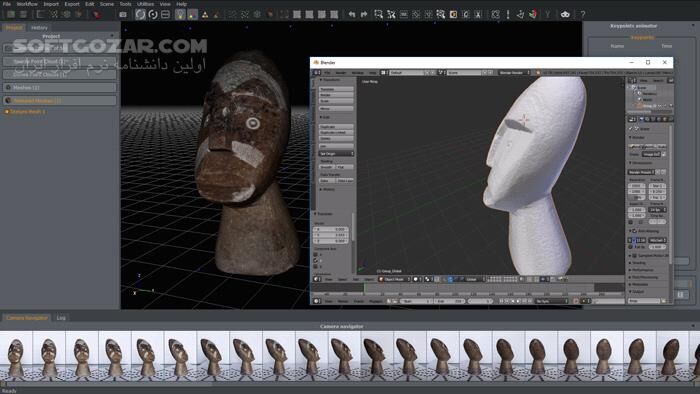Click the triangle mesh view icon
This screenshot has height=394, width=700.
[x=205, y=15]
